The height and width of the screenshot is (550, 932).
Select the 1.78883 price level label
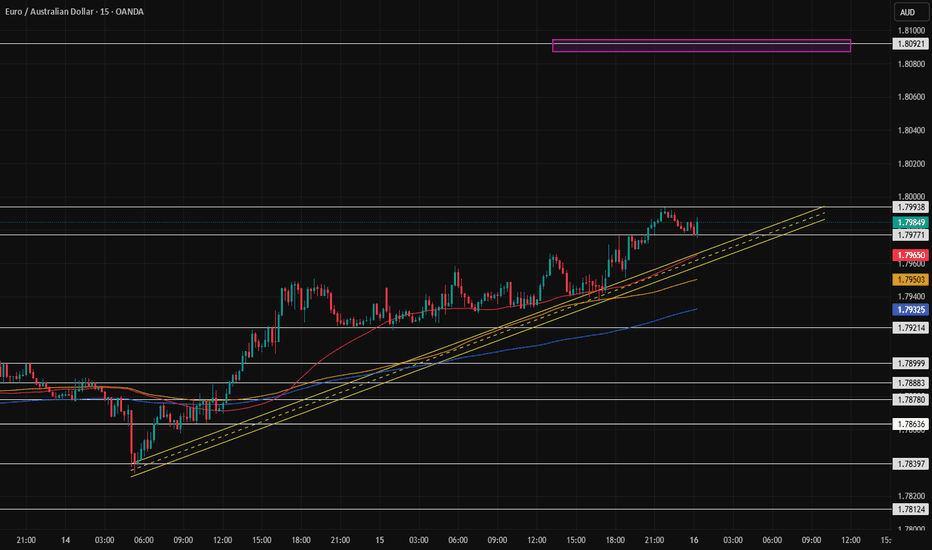pos(911,383)
